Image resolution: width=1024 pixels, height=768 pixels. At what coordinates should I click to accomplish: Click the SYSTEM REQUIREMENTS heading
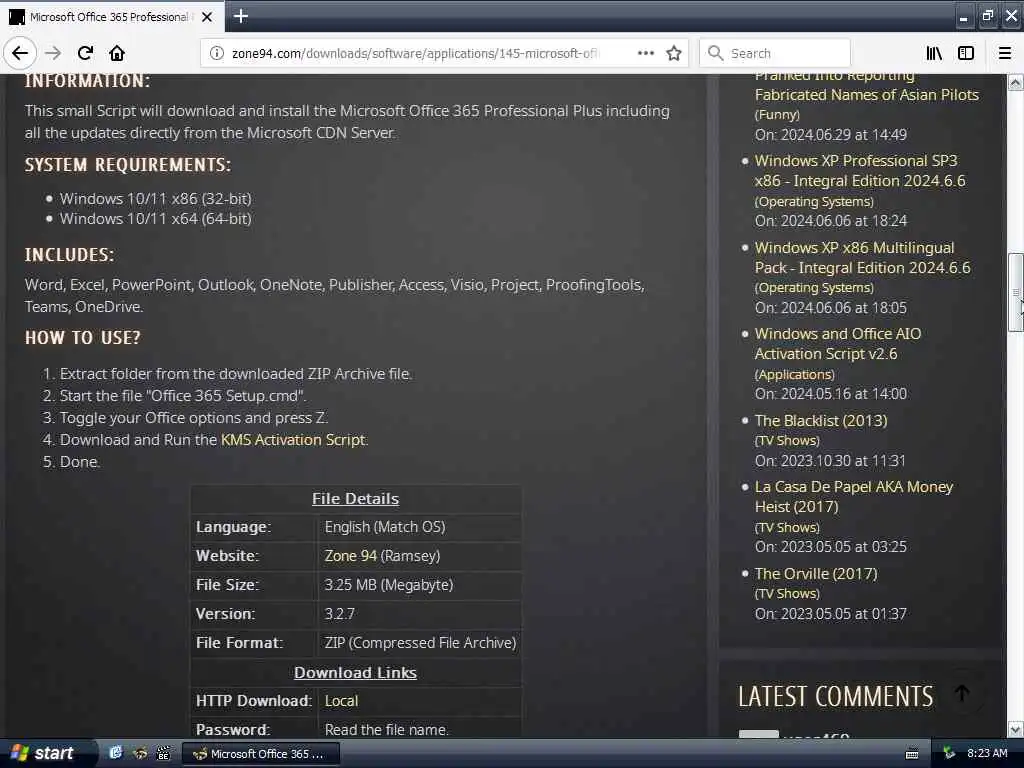128,165
